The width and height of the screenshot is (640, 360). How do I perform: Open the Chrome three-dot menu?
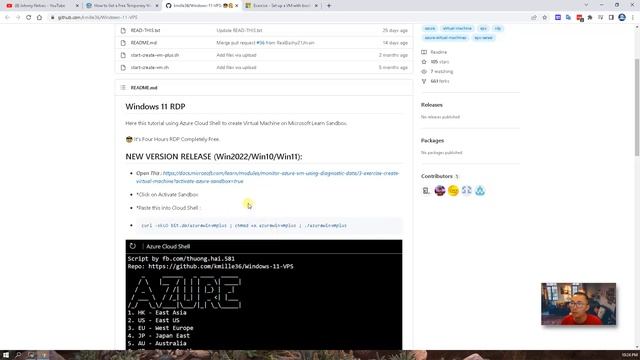(633, 18)
